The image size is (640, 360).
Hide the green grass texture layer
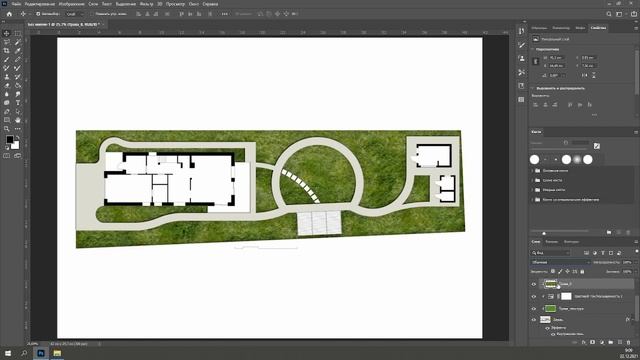533,309
